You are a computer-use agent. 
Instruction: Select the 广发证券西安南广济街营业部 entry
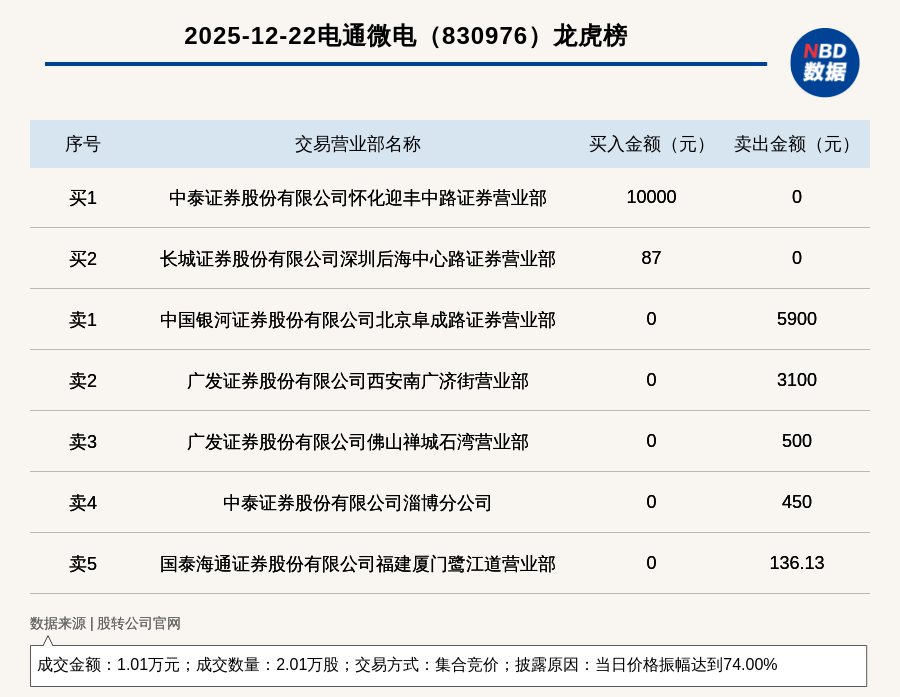357,381
